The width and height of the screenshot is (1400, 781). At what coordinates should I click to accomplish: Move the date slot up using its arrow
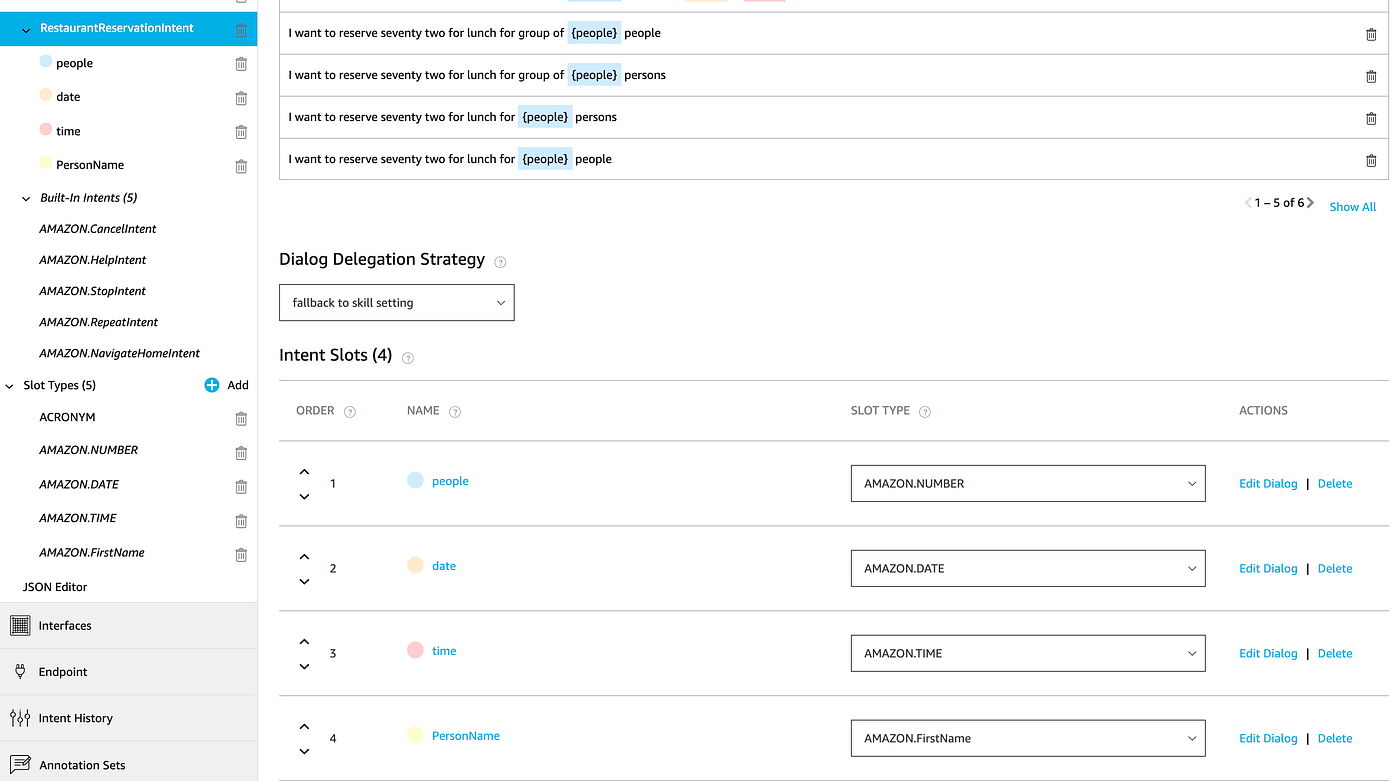click(304, 555)
